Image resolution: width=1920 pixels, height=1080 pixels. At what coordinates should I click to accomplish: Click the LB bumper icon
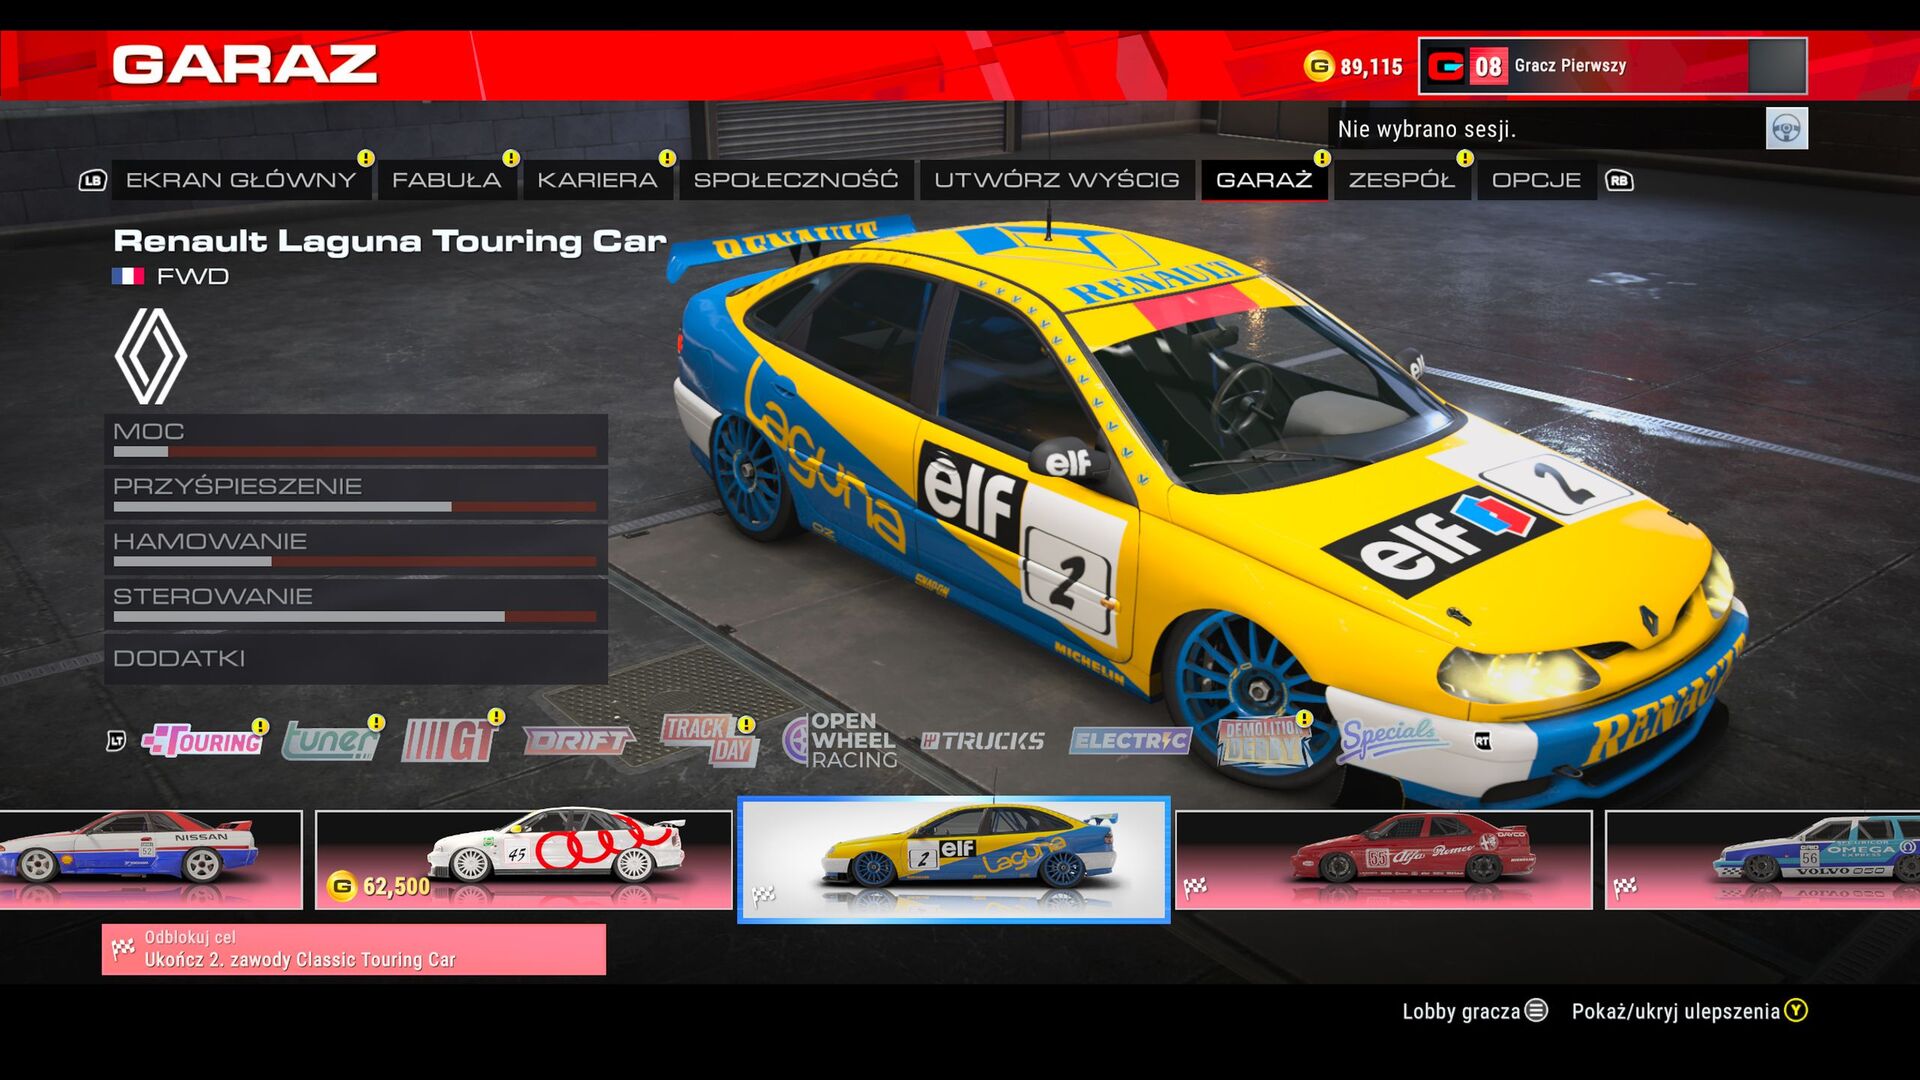point(93,181)
